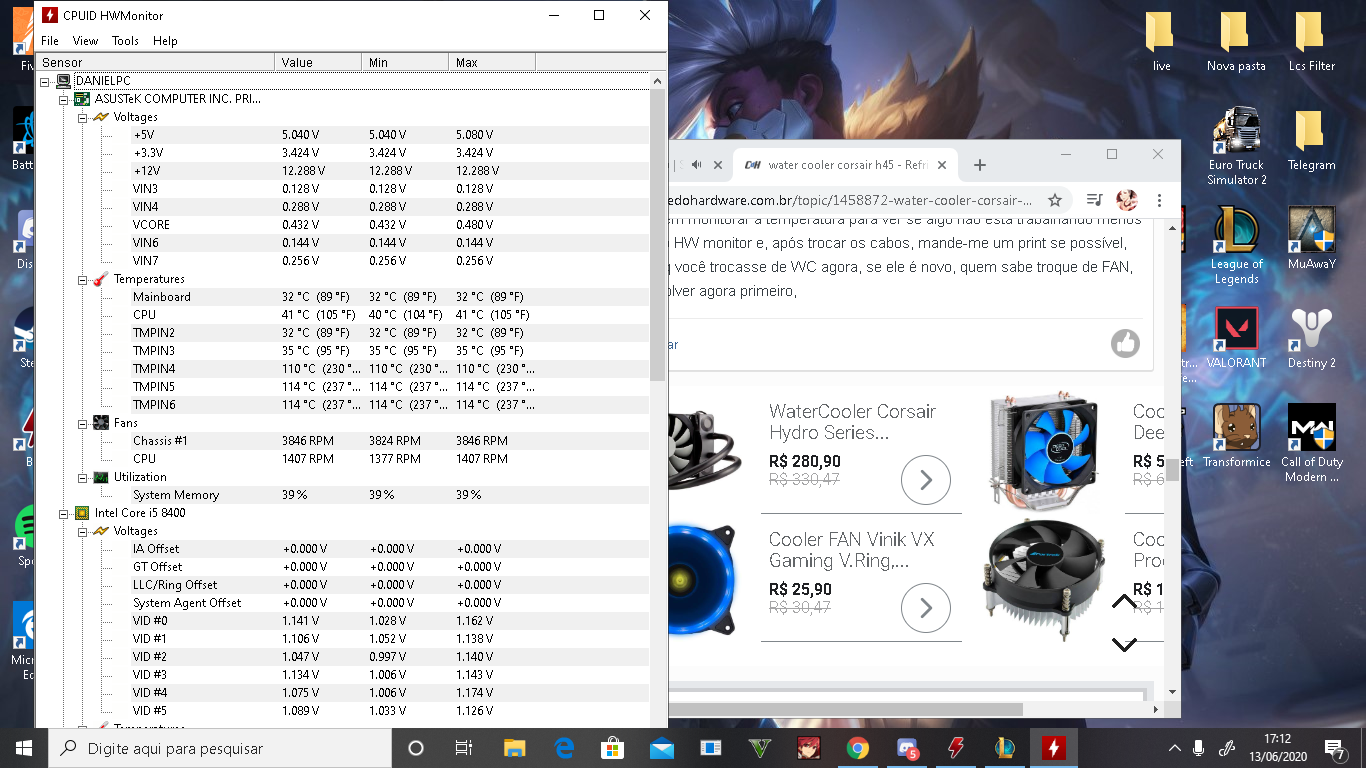Select the MuAwaY desktop shortcut
This screenshot has width=1366, height=768.
click(1311, 240)
